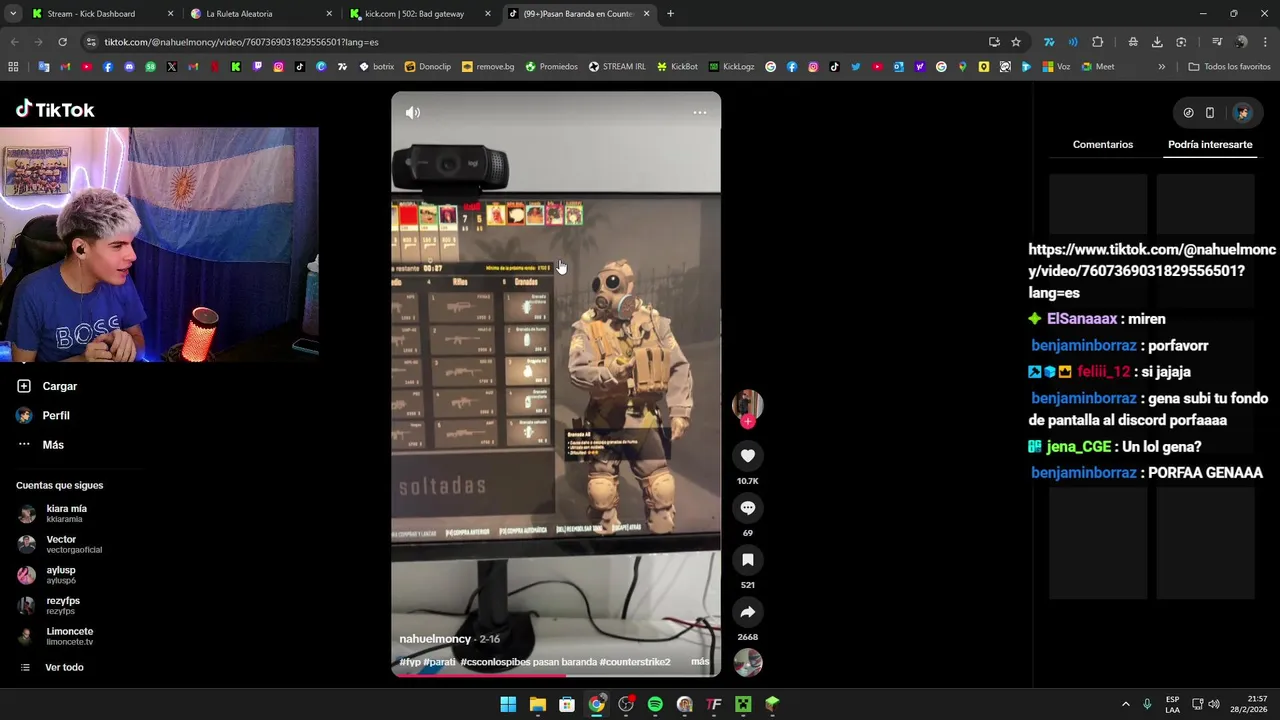Open the nahuelmoncy username on the video
The height and width of the screenshot is (720, 1280).
(435, 639)
